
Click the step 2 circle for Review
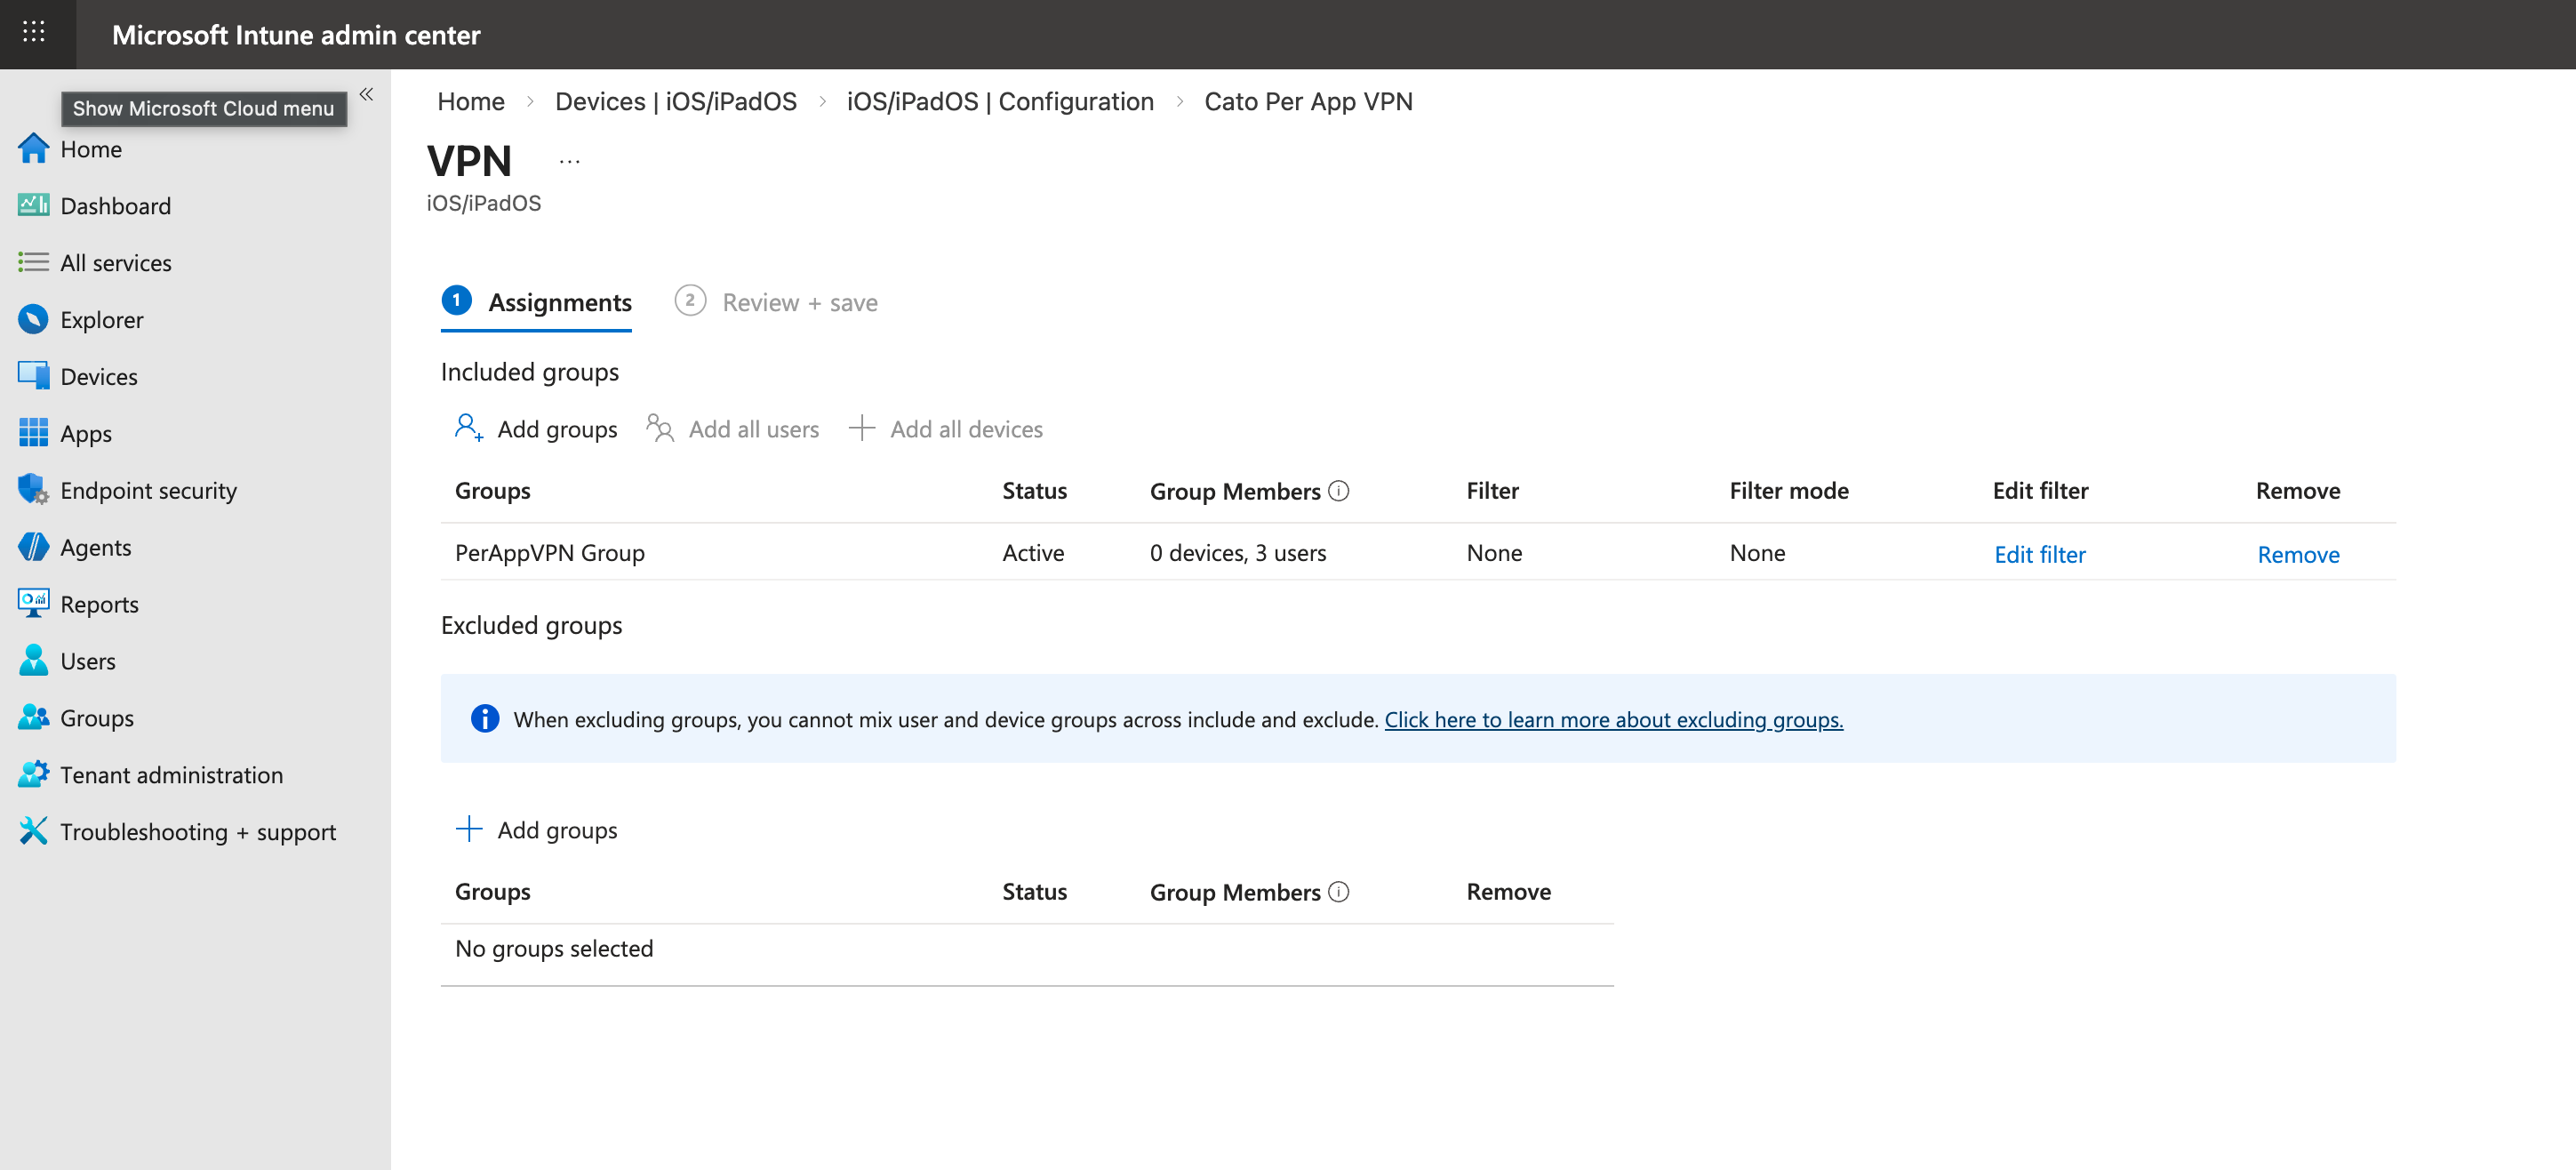tap(690, 300)
